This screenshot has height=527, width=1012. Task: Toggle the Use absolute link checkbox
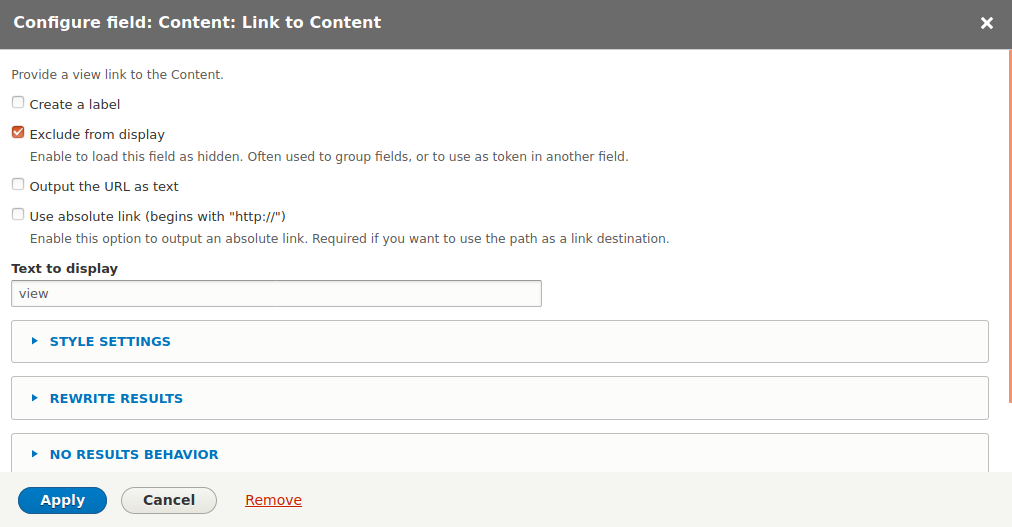click(x=18, y=215)
